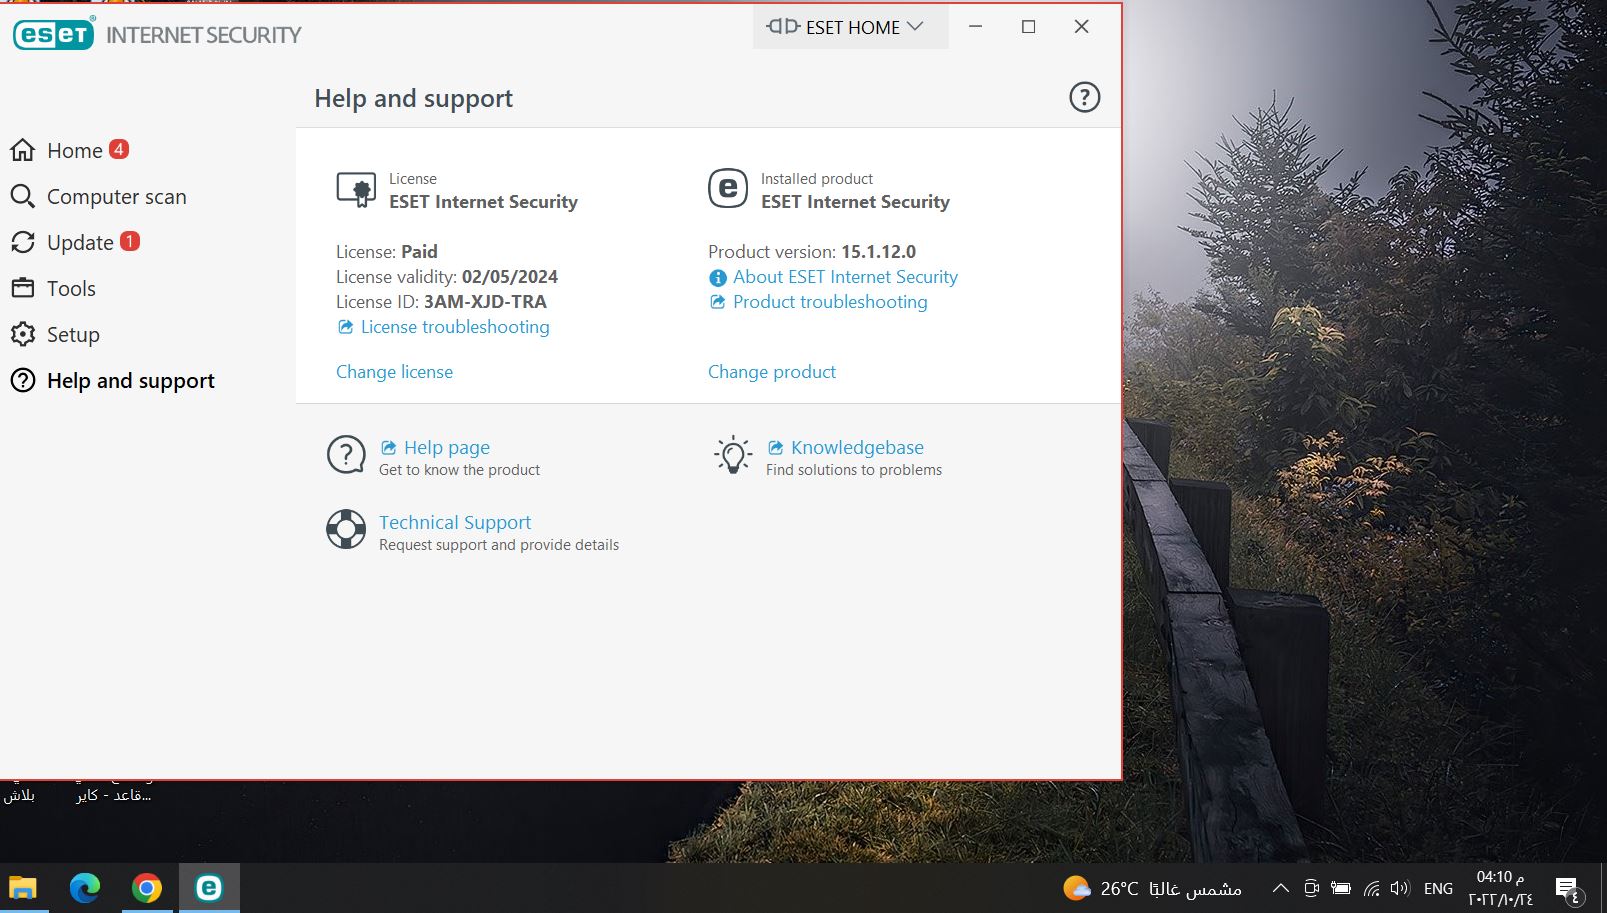Click the Home notification badge 4

coord(119,149)
